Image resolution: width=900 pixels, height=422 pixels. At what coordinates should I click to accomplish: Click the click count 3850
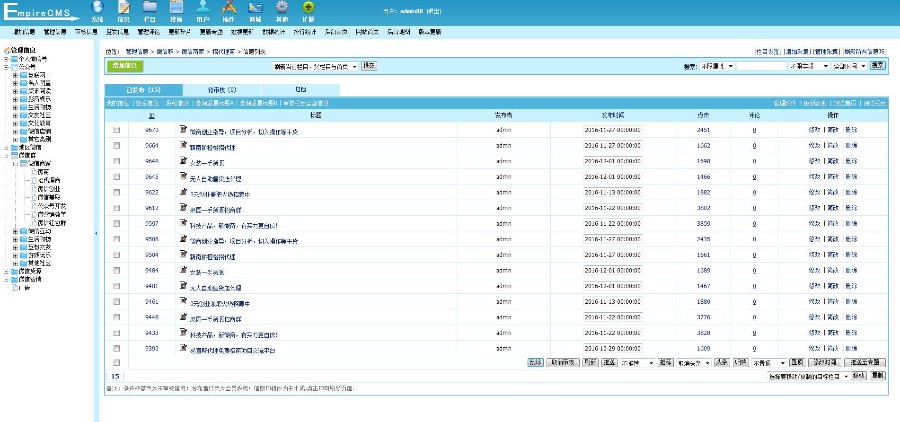pos(703,223)
